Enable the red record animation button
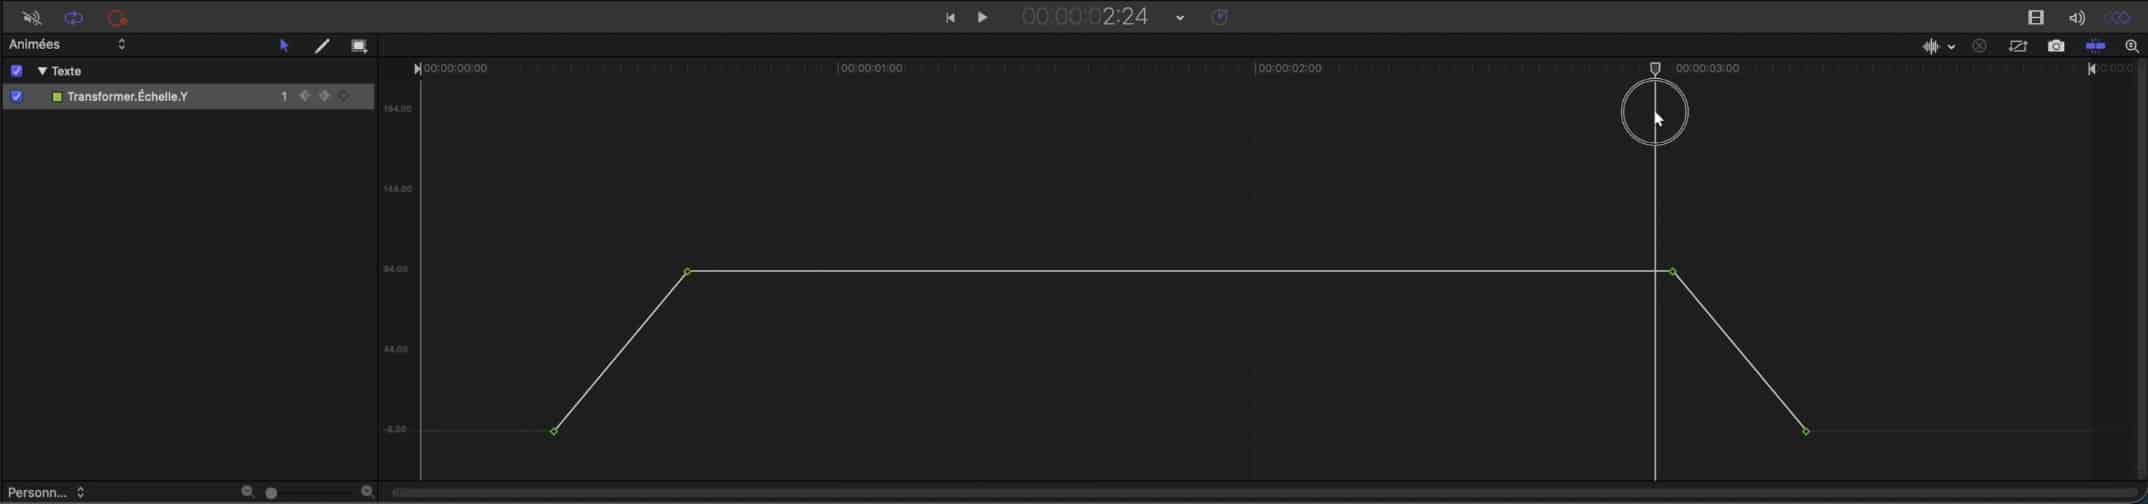2148x504 pixels. (x=117, y=18)
